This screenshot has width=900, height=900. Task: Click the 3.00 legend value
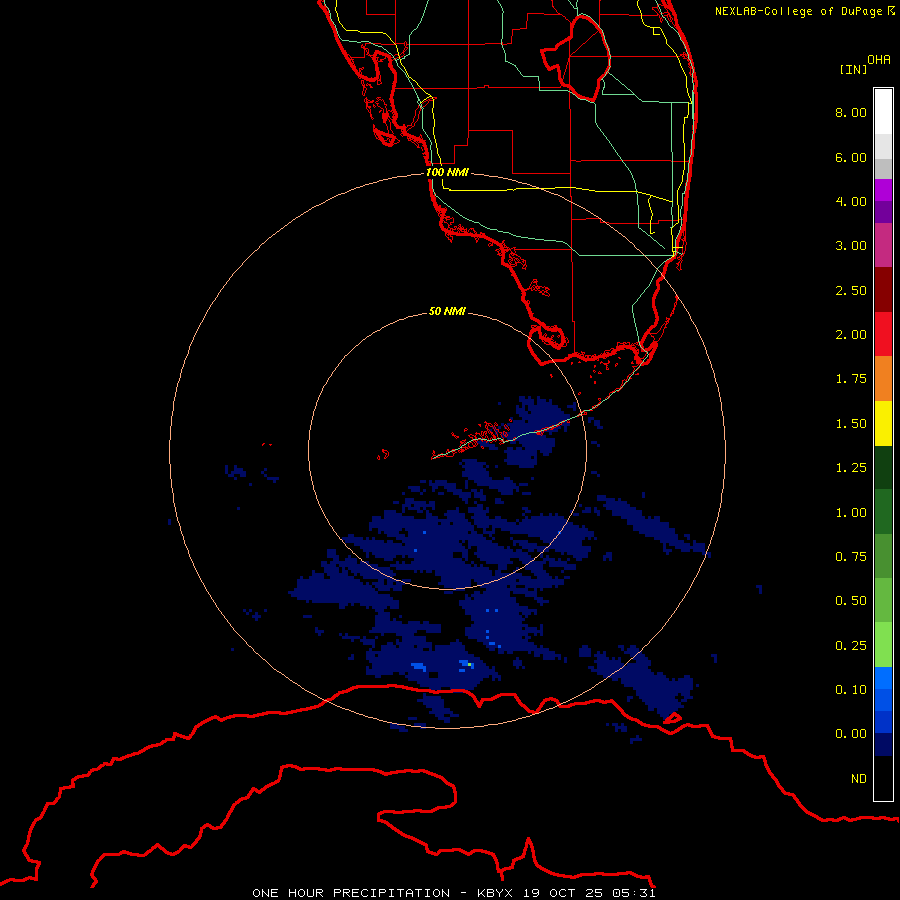pos(851,246)
